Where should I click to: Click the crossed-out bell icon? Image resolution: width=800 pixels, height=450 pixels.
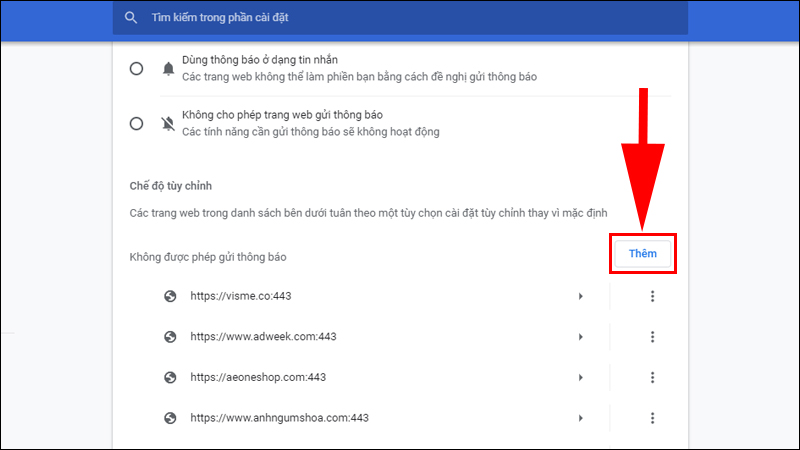(167, 123)
